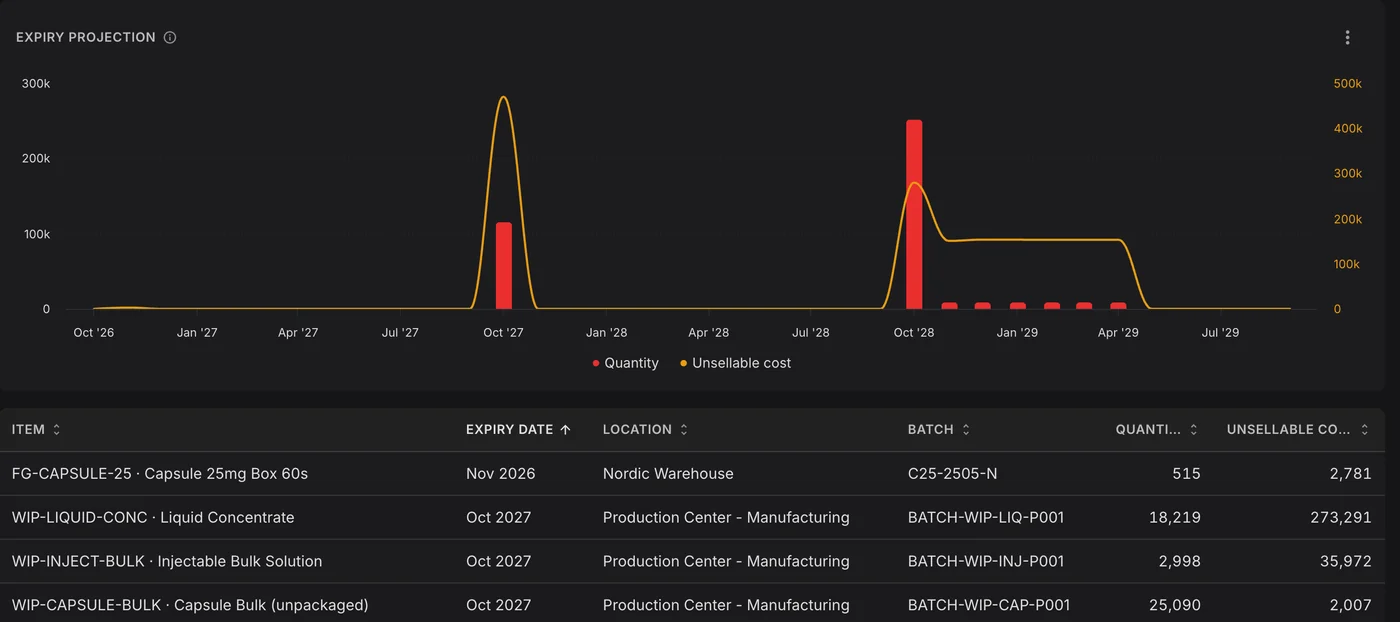This screenshot has width=1400, height=622.
Task: Click the unsellable cost value 2,007
Action: pyautogui.click(x=1350, y=605)
